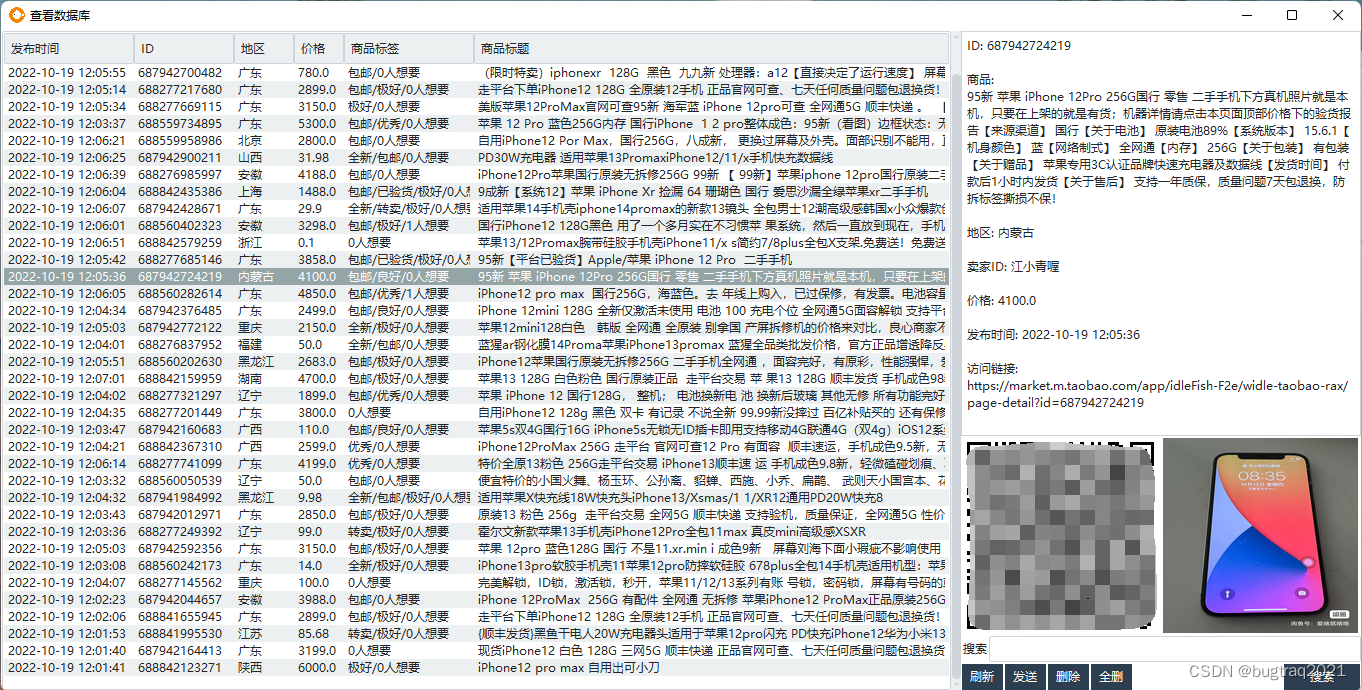1362x690 pixels.
Task: Click the 刷新 (refresh) button
Action: tap(982, 677)
